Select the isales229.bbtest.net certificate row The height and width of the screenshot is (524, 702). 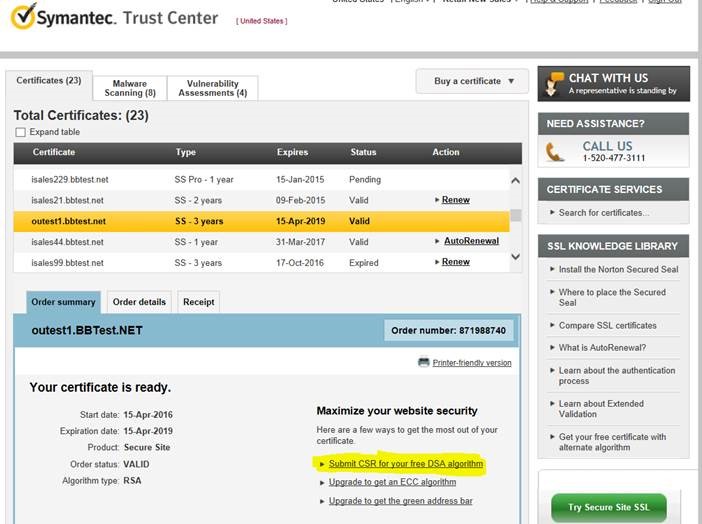click(261, 180)
